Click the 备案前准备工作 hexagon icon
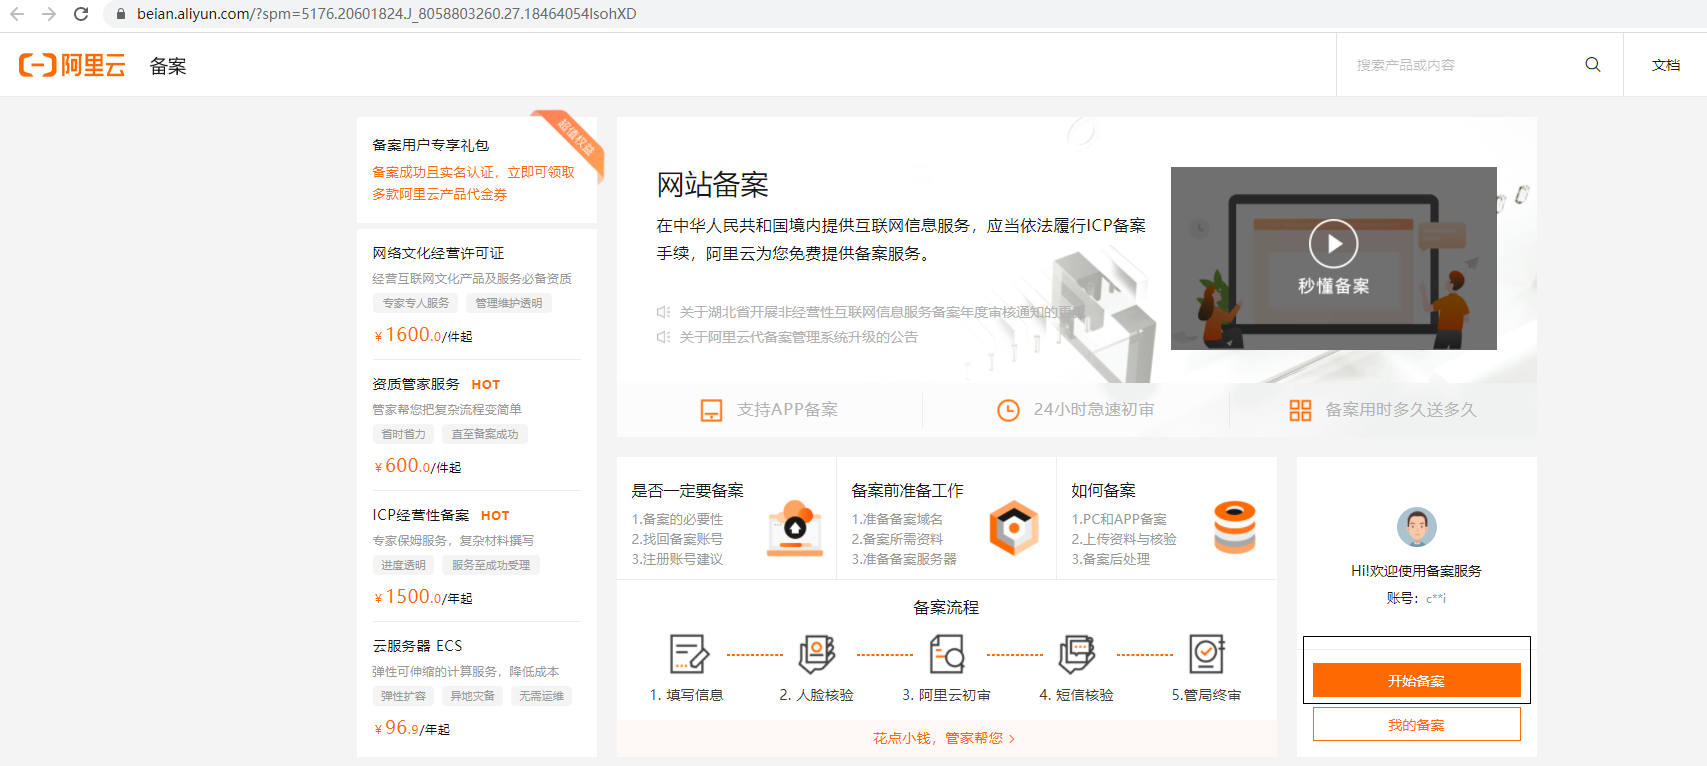The image size is (1707, 766). (x=1014, y=527)
